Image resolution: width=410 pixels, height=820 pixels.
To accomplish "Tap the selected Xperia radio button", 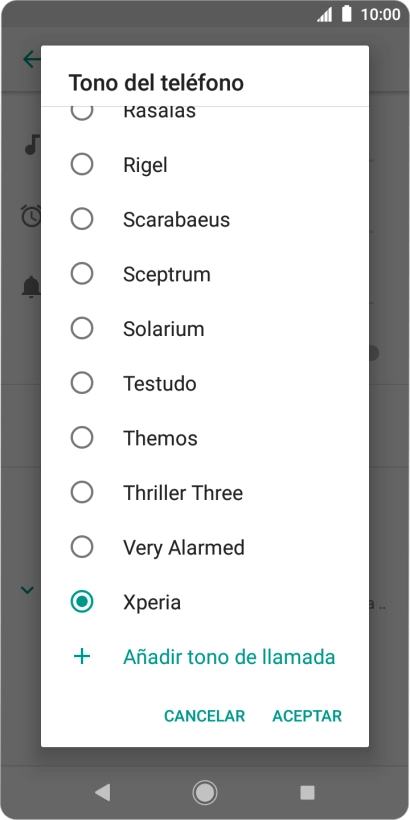I will (x=82, y=602).
